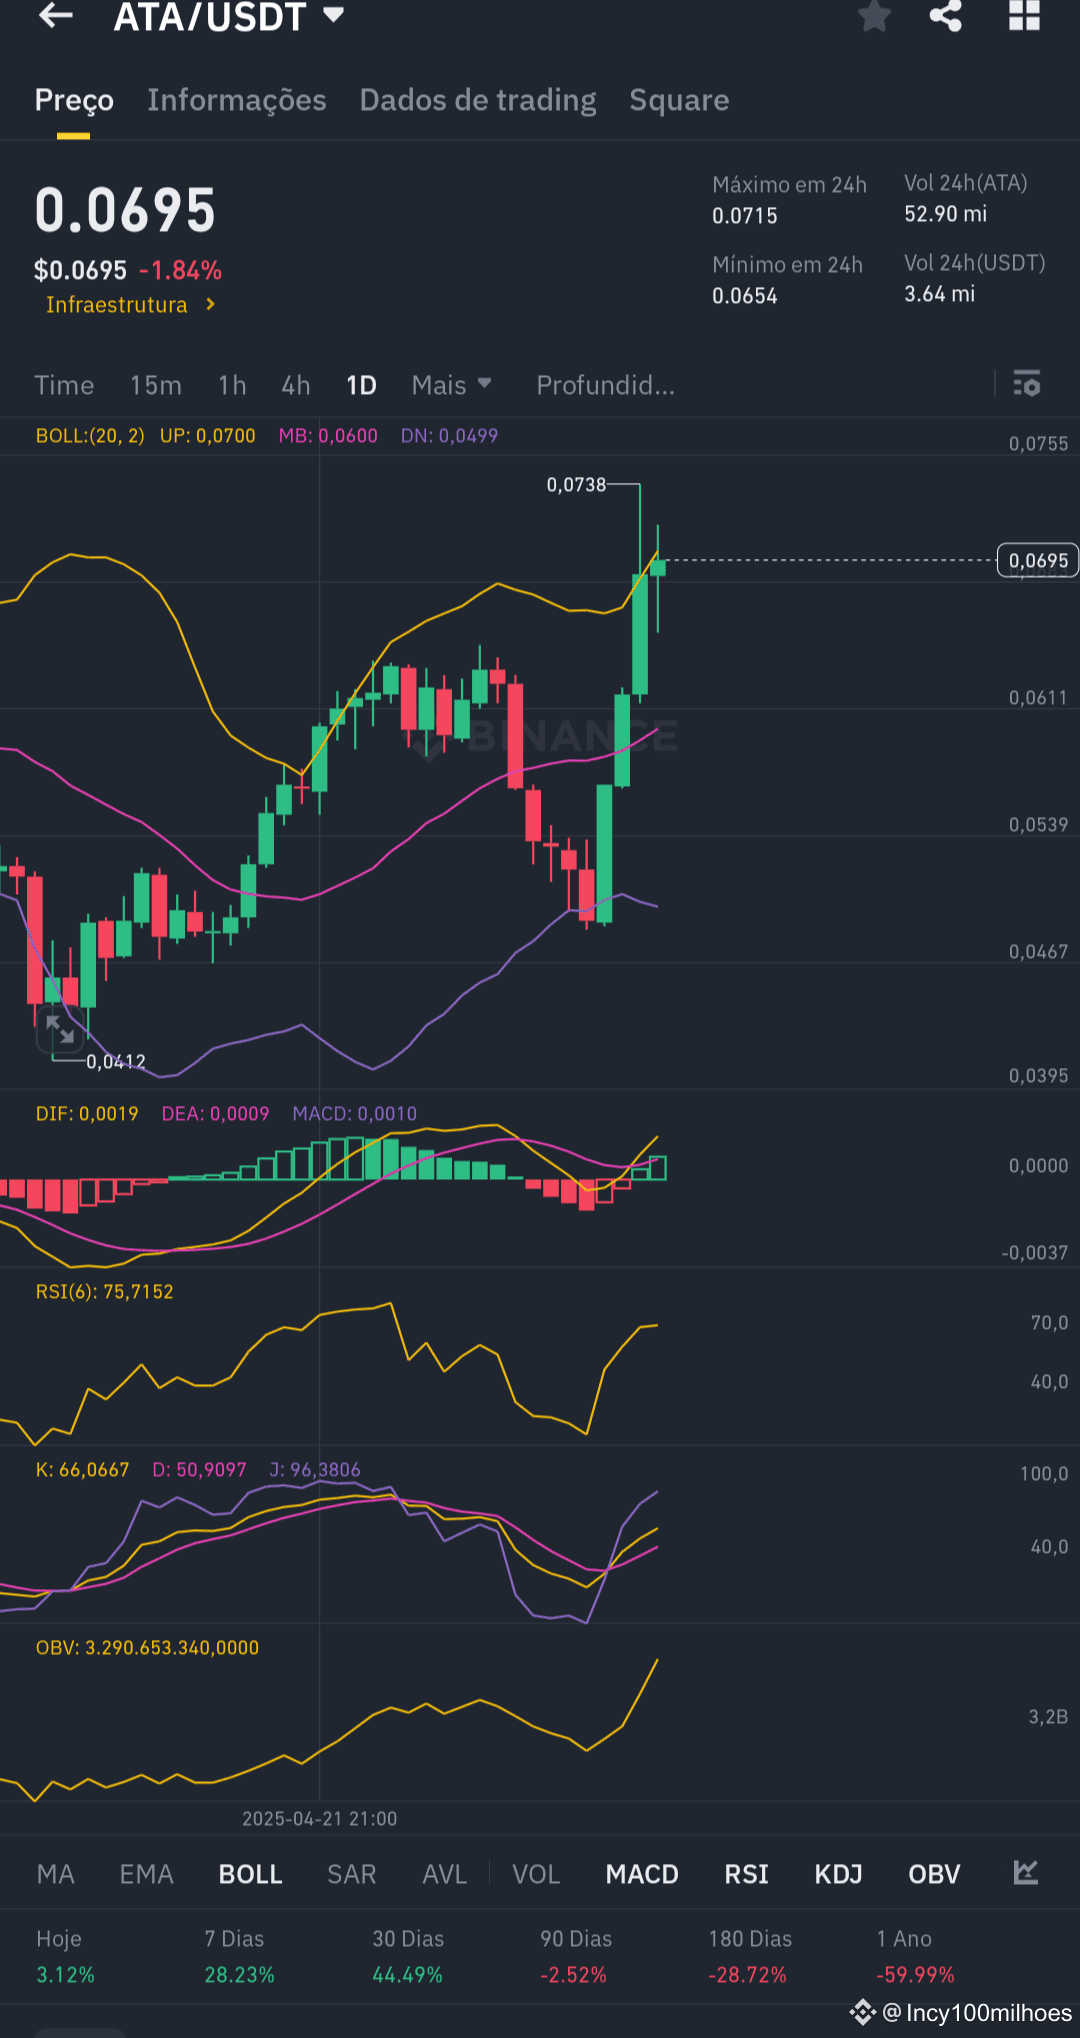This screenshot has height=2038, width=1080.
Task: Tap 90 Dias -2.52% performance value
Action: pos(574,1975)
